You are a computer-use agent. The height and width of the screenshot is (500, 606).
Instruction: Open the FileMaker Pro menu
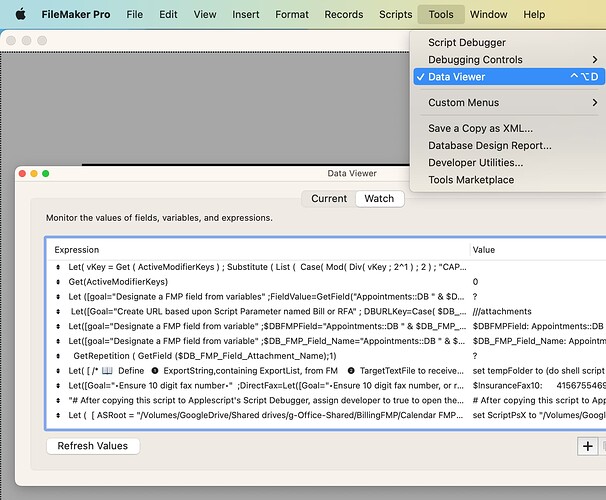tap(76, 15)
